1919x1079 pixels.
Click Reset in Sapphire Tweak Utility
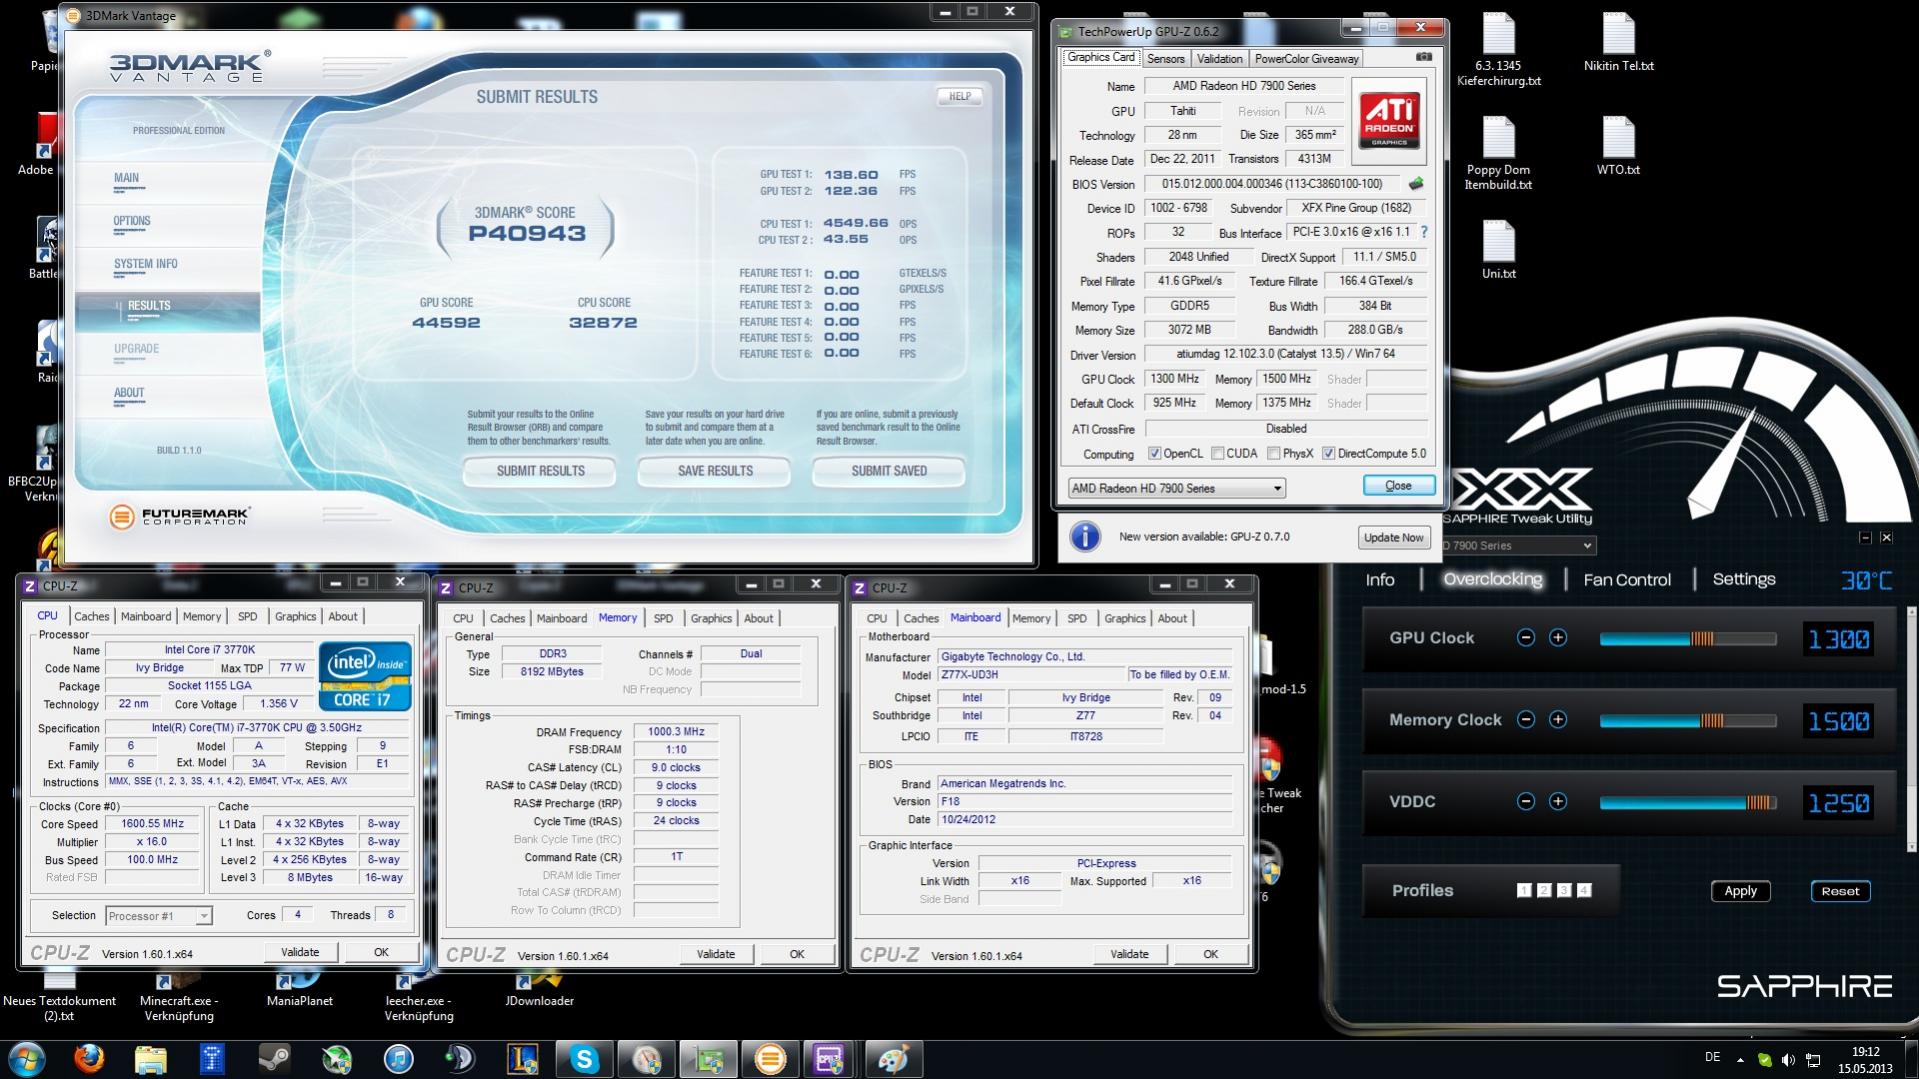pos(1840,891)
